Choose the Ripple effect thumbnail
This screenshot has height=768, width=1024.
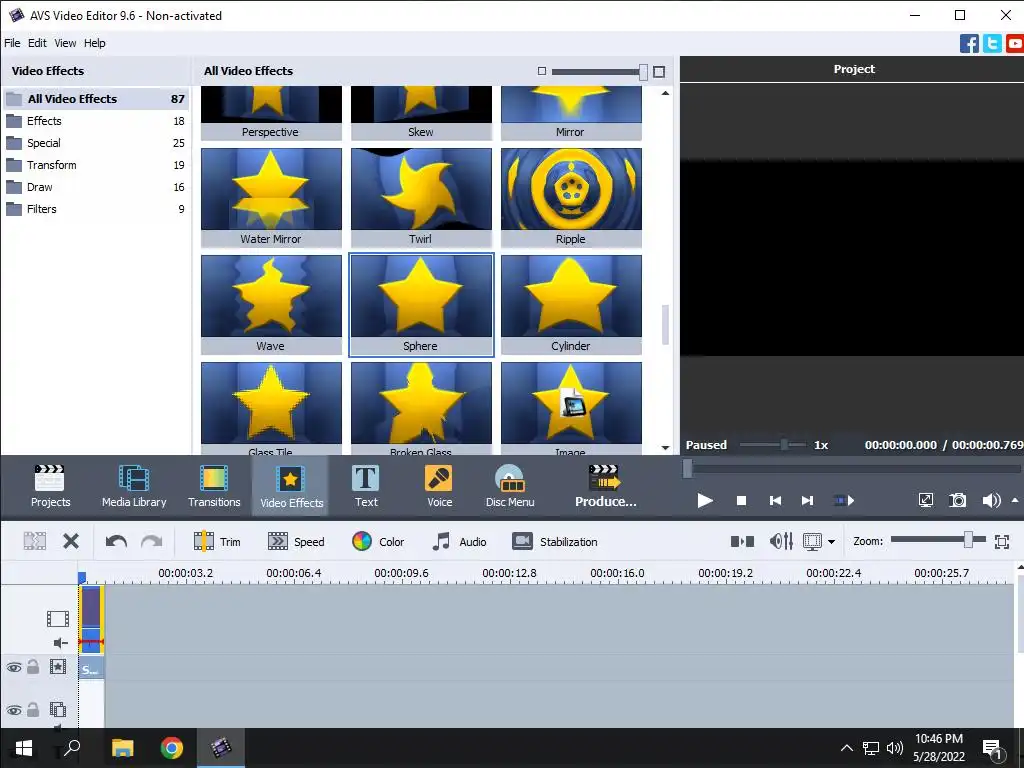tap(571, 197)
